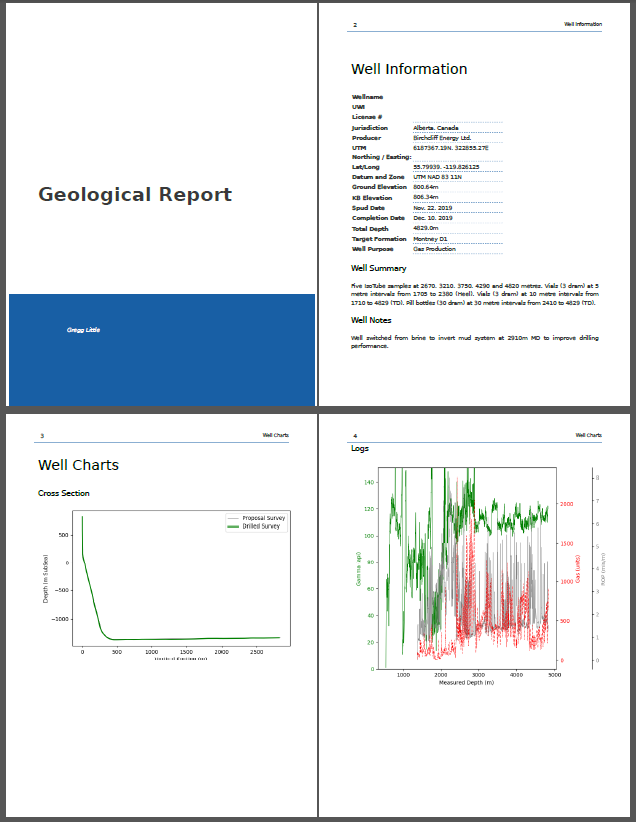636x822 pixels.
Task: Click the author name 'Gregg Little'
Action: point(83,330)
